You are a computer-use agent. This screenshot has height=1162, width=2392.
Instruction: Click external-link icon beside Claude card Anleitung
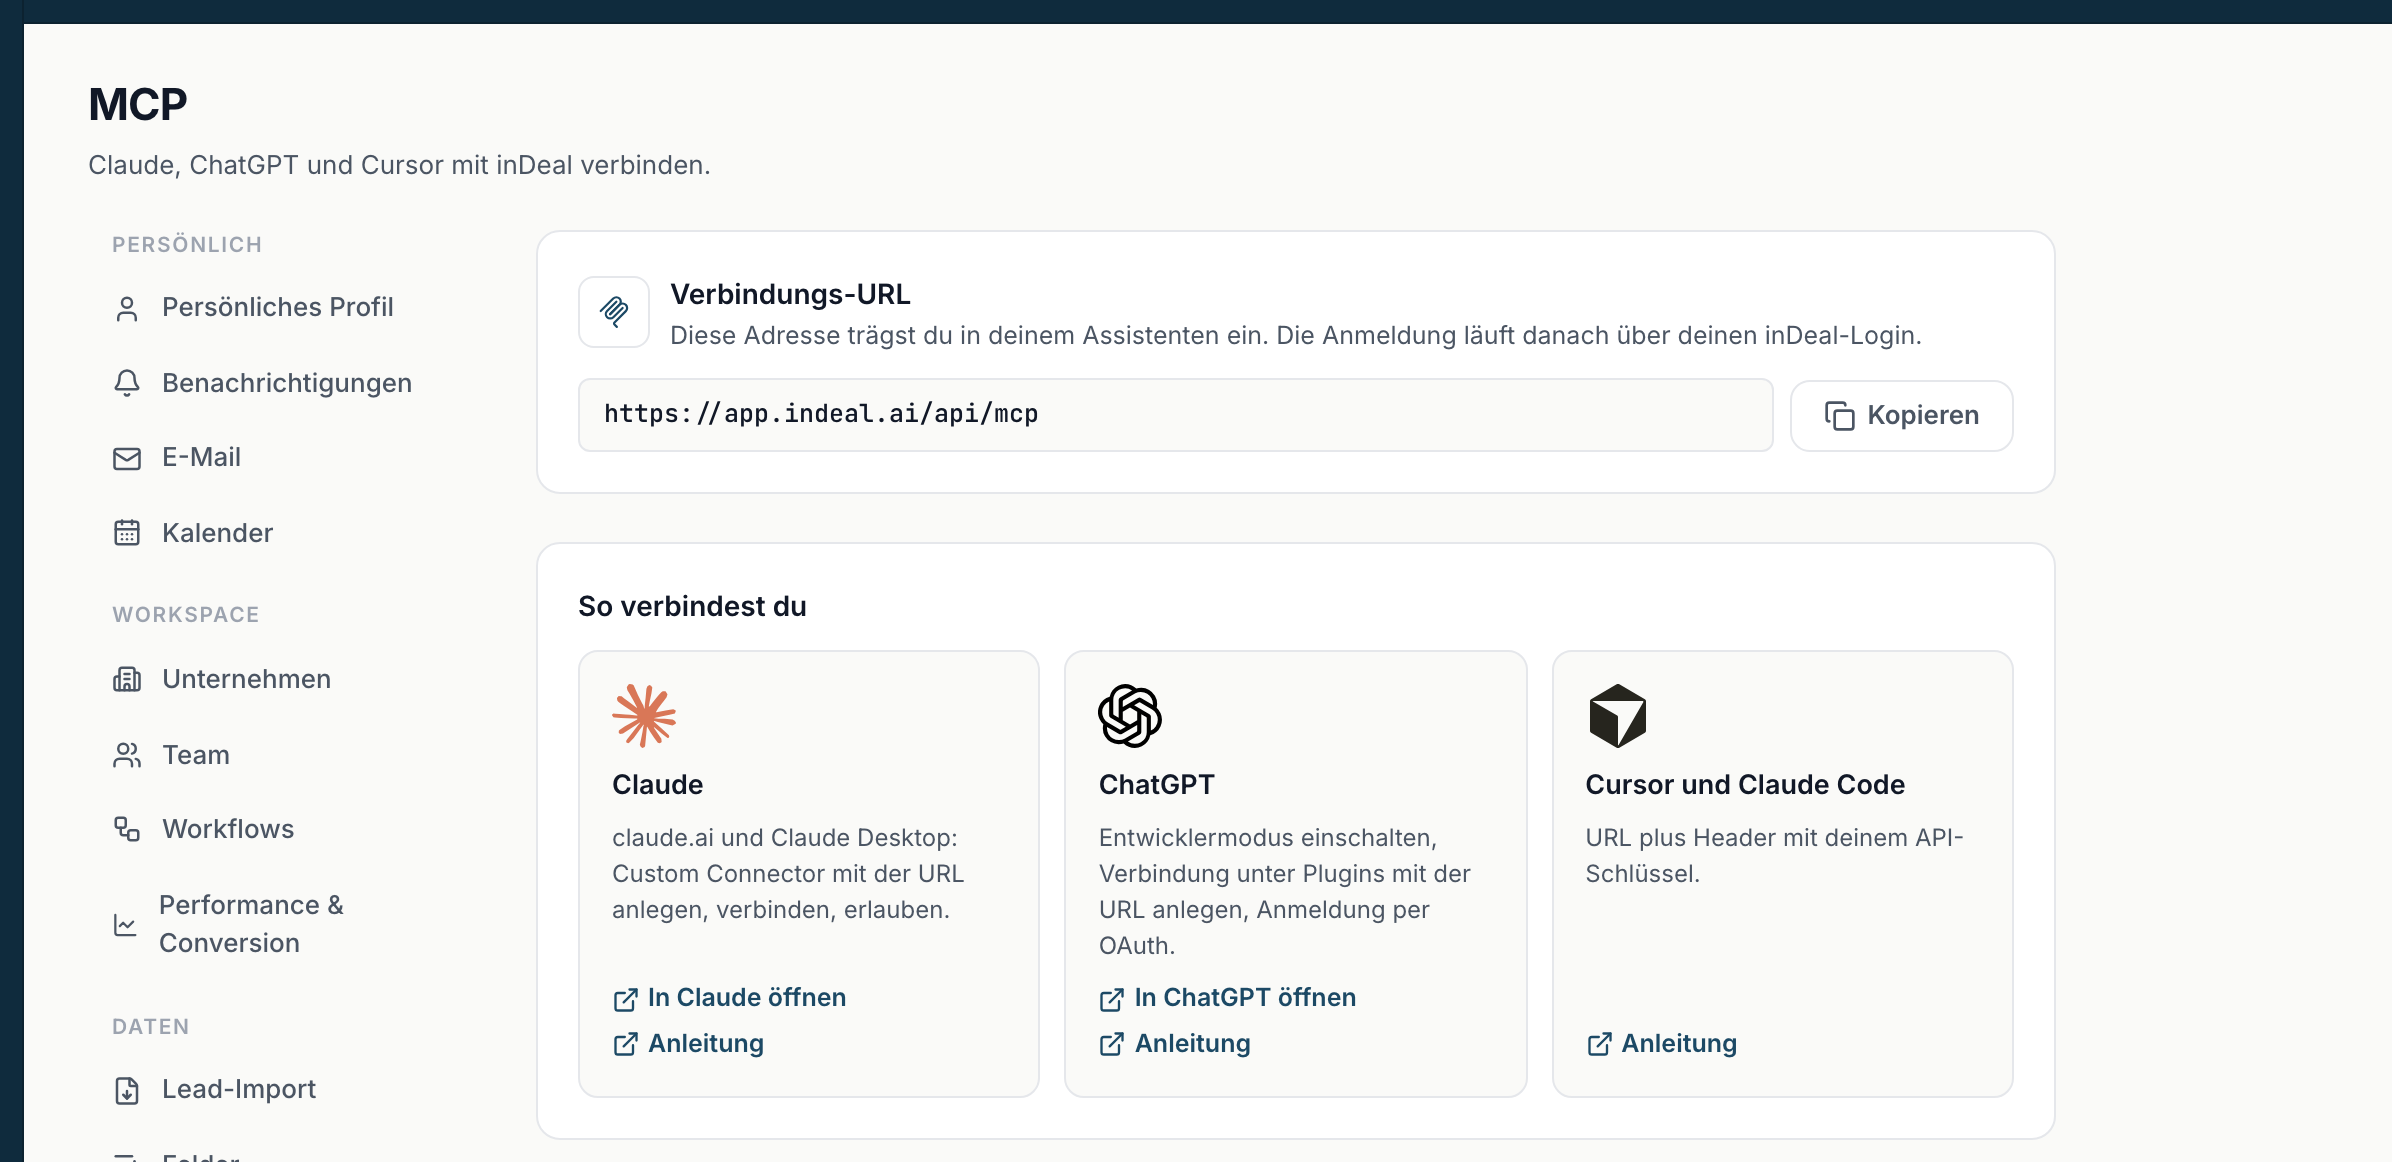pyautogui.click(x=625, y=1045)
